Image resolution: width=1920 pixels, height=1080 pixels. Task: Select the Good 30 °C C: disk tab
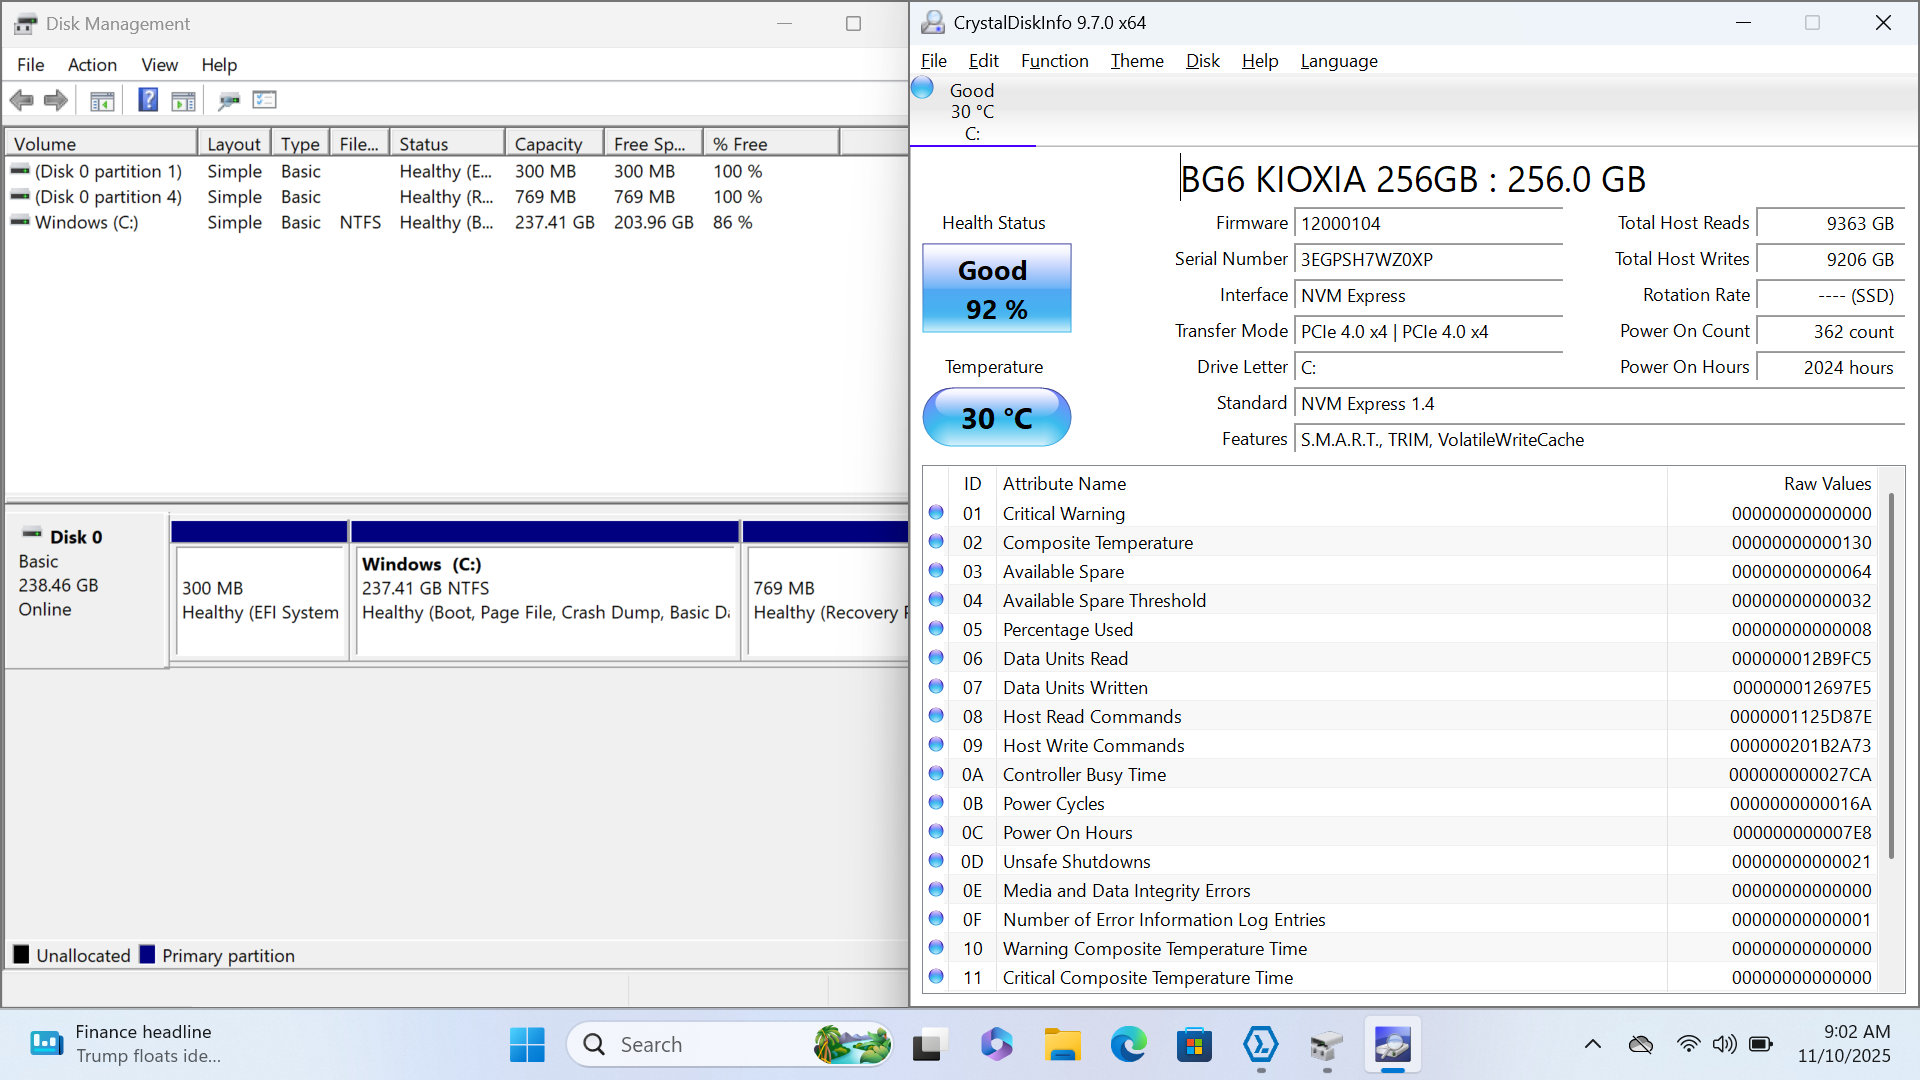point(971,111)
